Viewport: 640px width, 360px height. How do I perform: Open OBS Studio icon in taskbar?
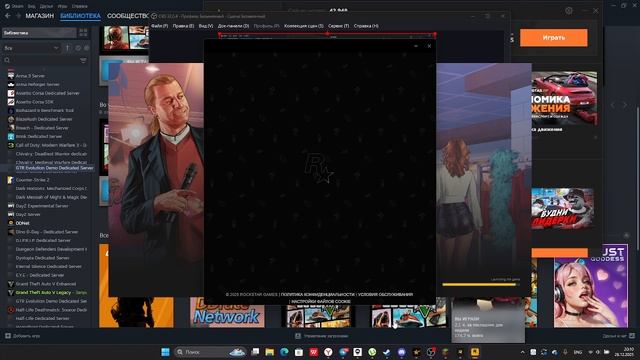[x=431, y=352]
